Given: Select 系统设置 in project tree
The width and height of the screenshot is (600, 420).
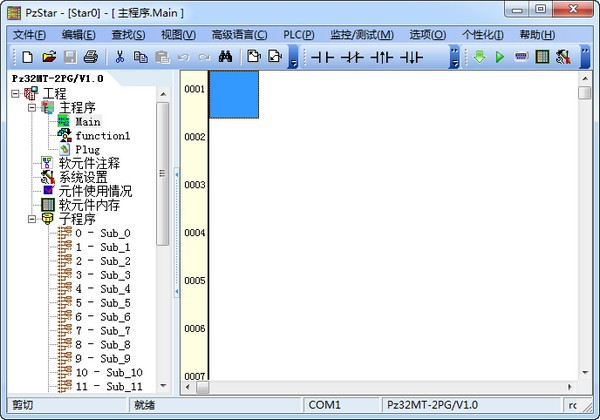Looking at the screenshot, I should (83, 177).
